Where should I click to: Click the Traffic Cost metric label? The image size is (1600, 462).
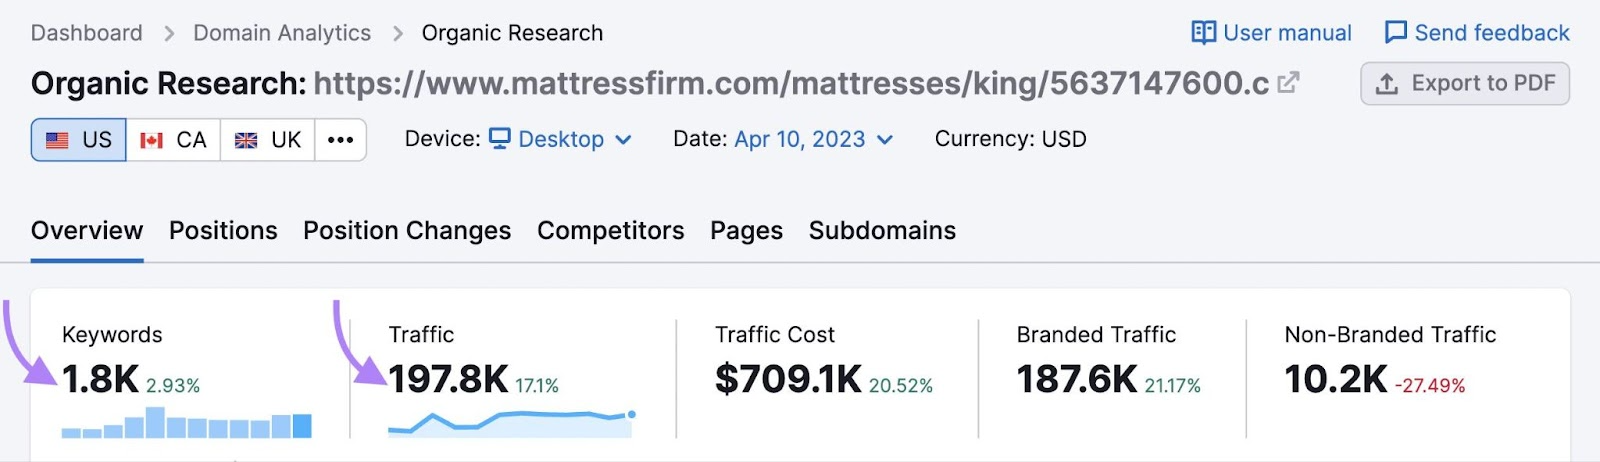tap(775, 335)
